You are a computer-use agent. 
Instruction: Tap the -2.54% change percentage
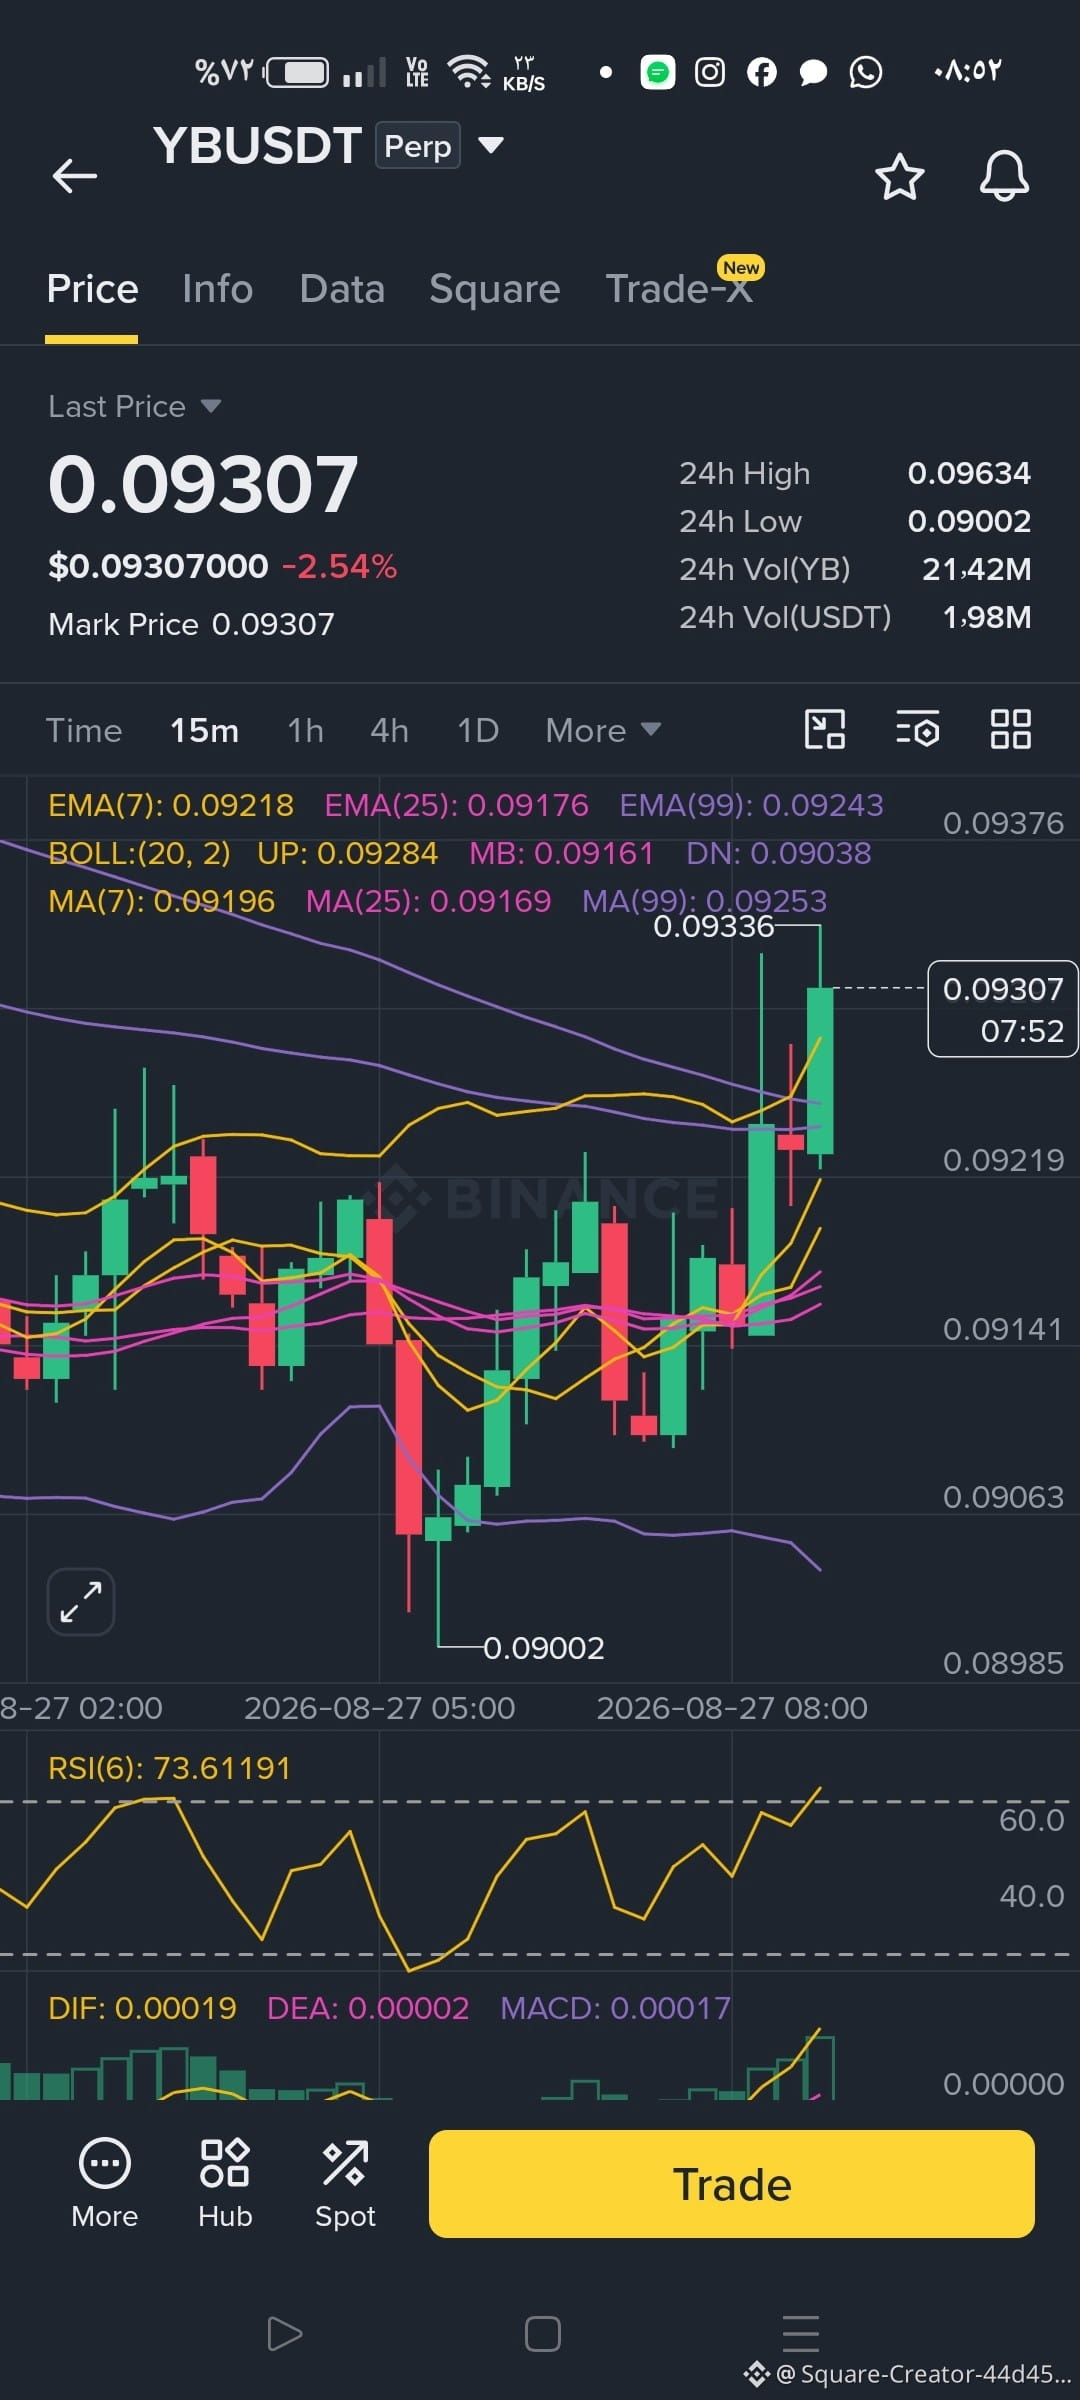point(339,566)
